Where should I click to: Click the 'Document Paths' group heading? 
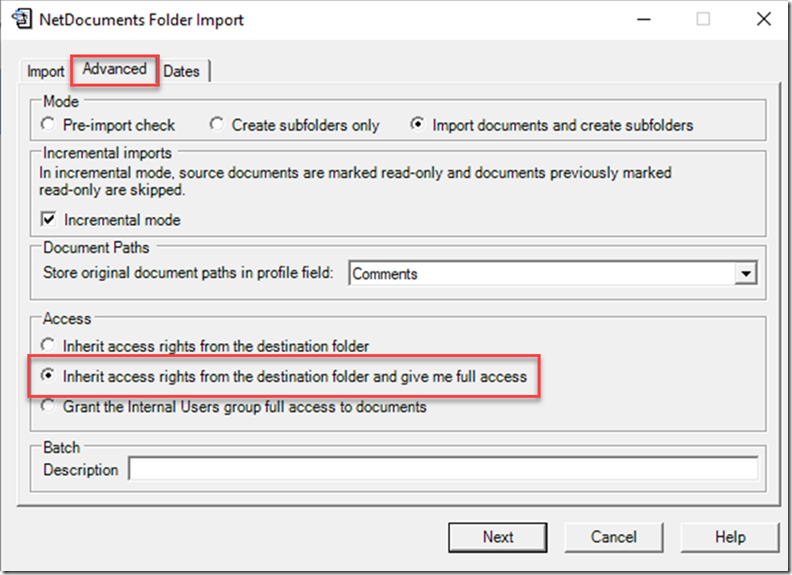click(96, 248)
